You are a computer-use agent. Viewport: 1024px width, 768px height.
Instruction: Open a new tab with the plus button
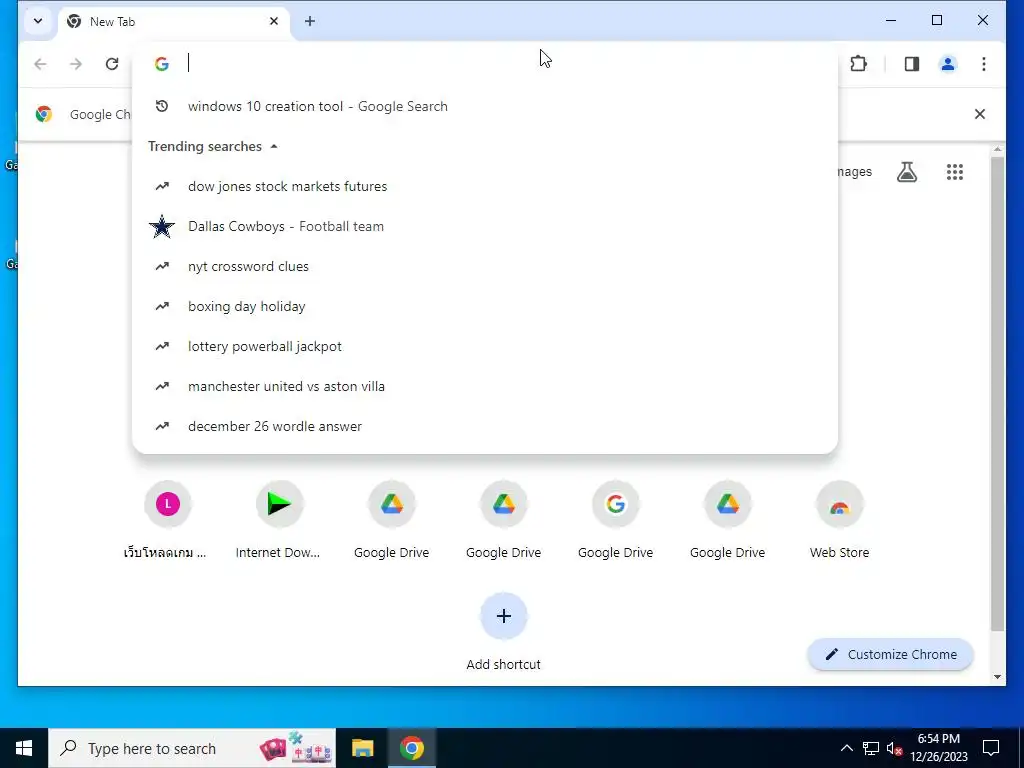[x=310, y=22]
